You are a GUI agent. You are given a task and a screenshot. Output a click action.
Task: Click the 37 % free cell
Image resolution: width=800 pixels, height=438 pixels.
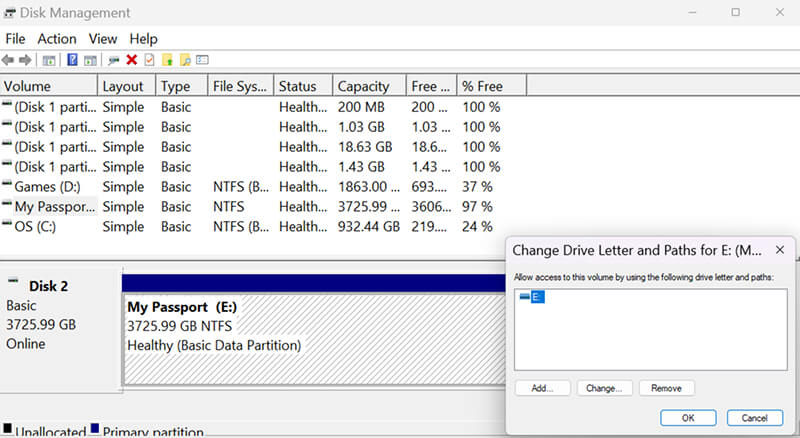(477, 187)
